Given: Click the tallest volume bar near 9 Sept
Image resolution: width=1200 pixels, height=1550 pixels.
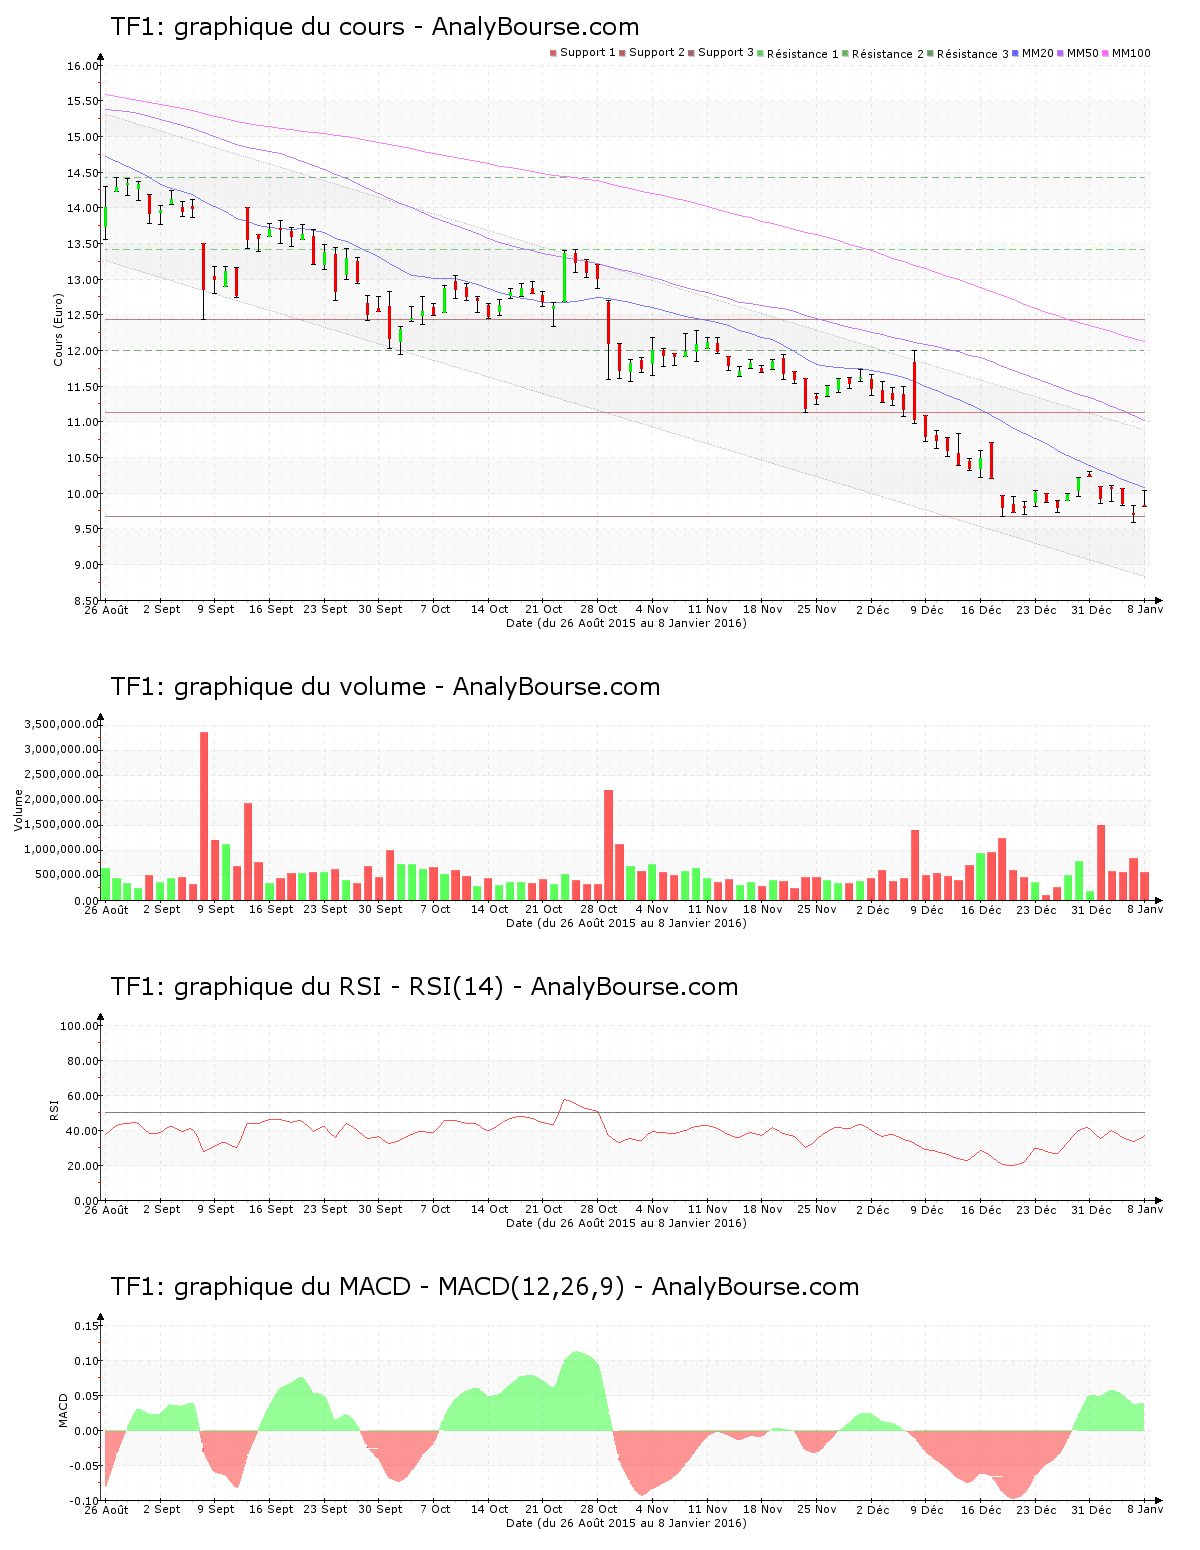Looking at the screenshot, I should pos(204,815).
